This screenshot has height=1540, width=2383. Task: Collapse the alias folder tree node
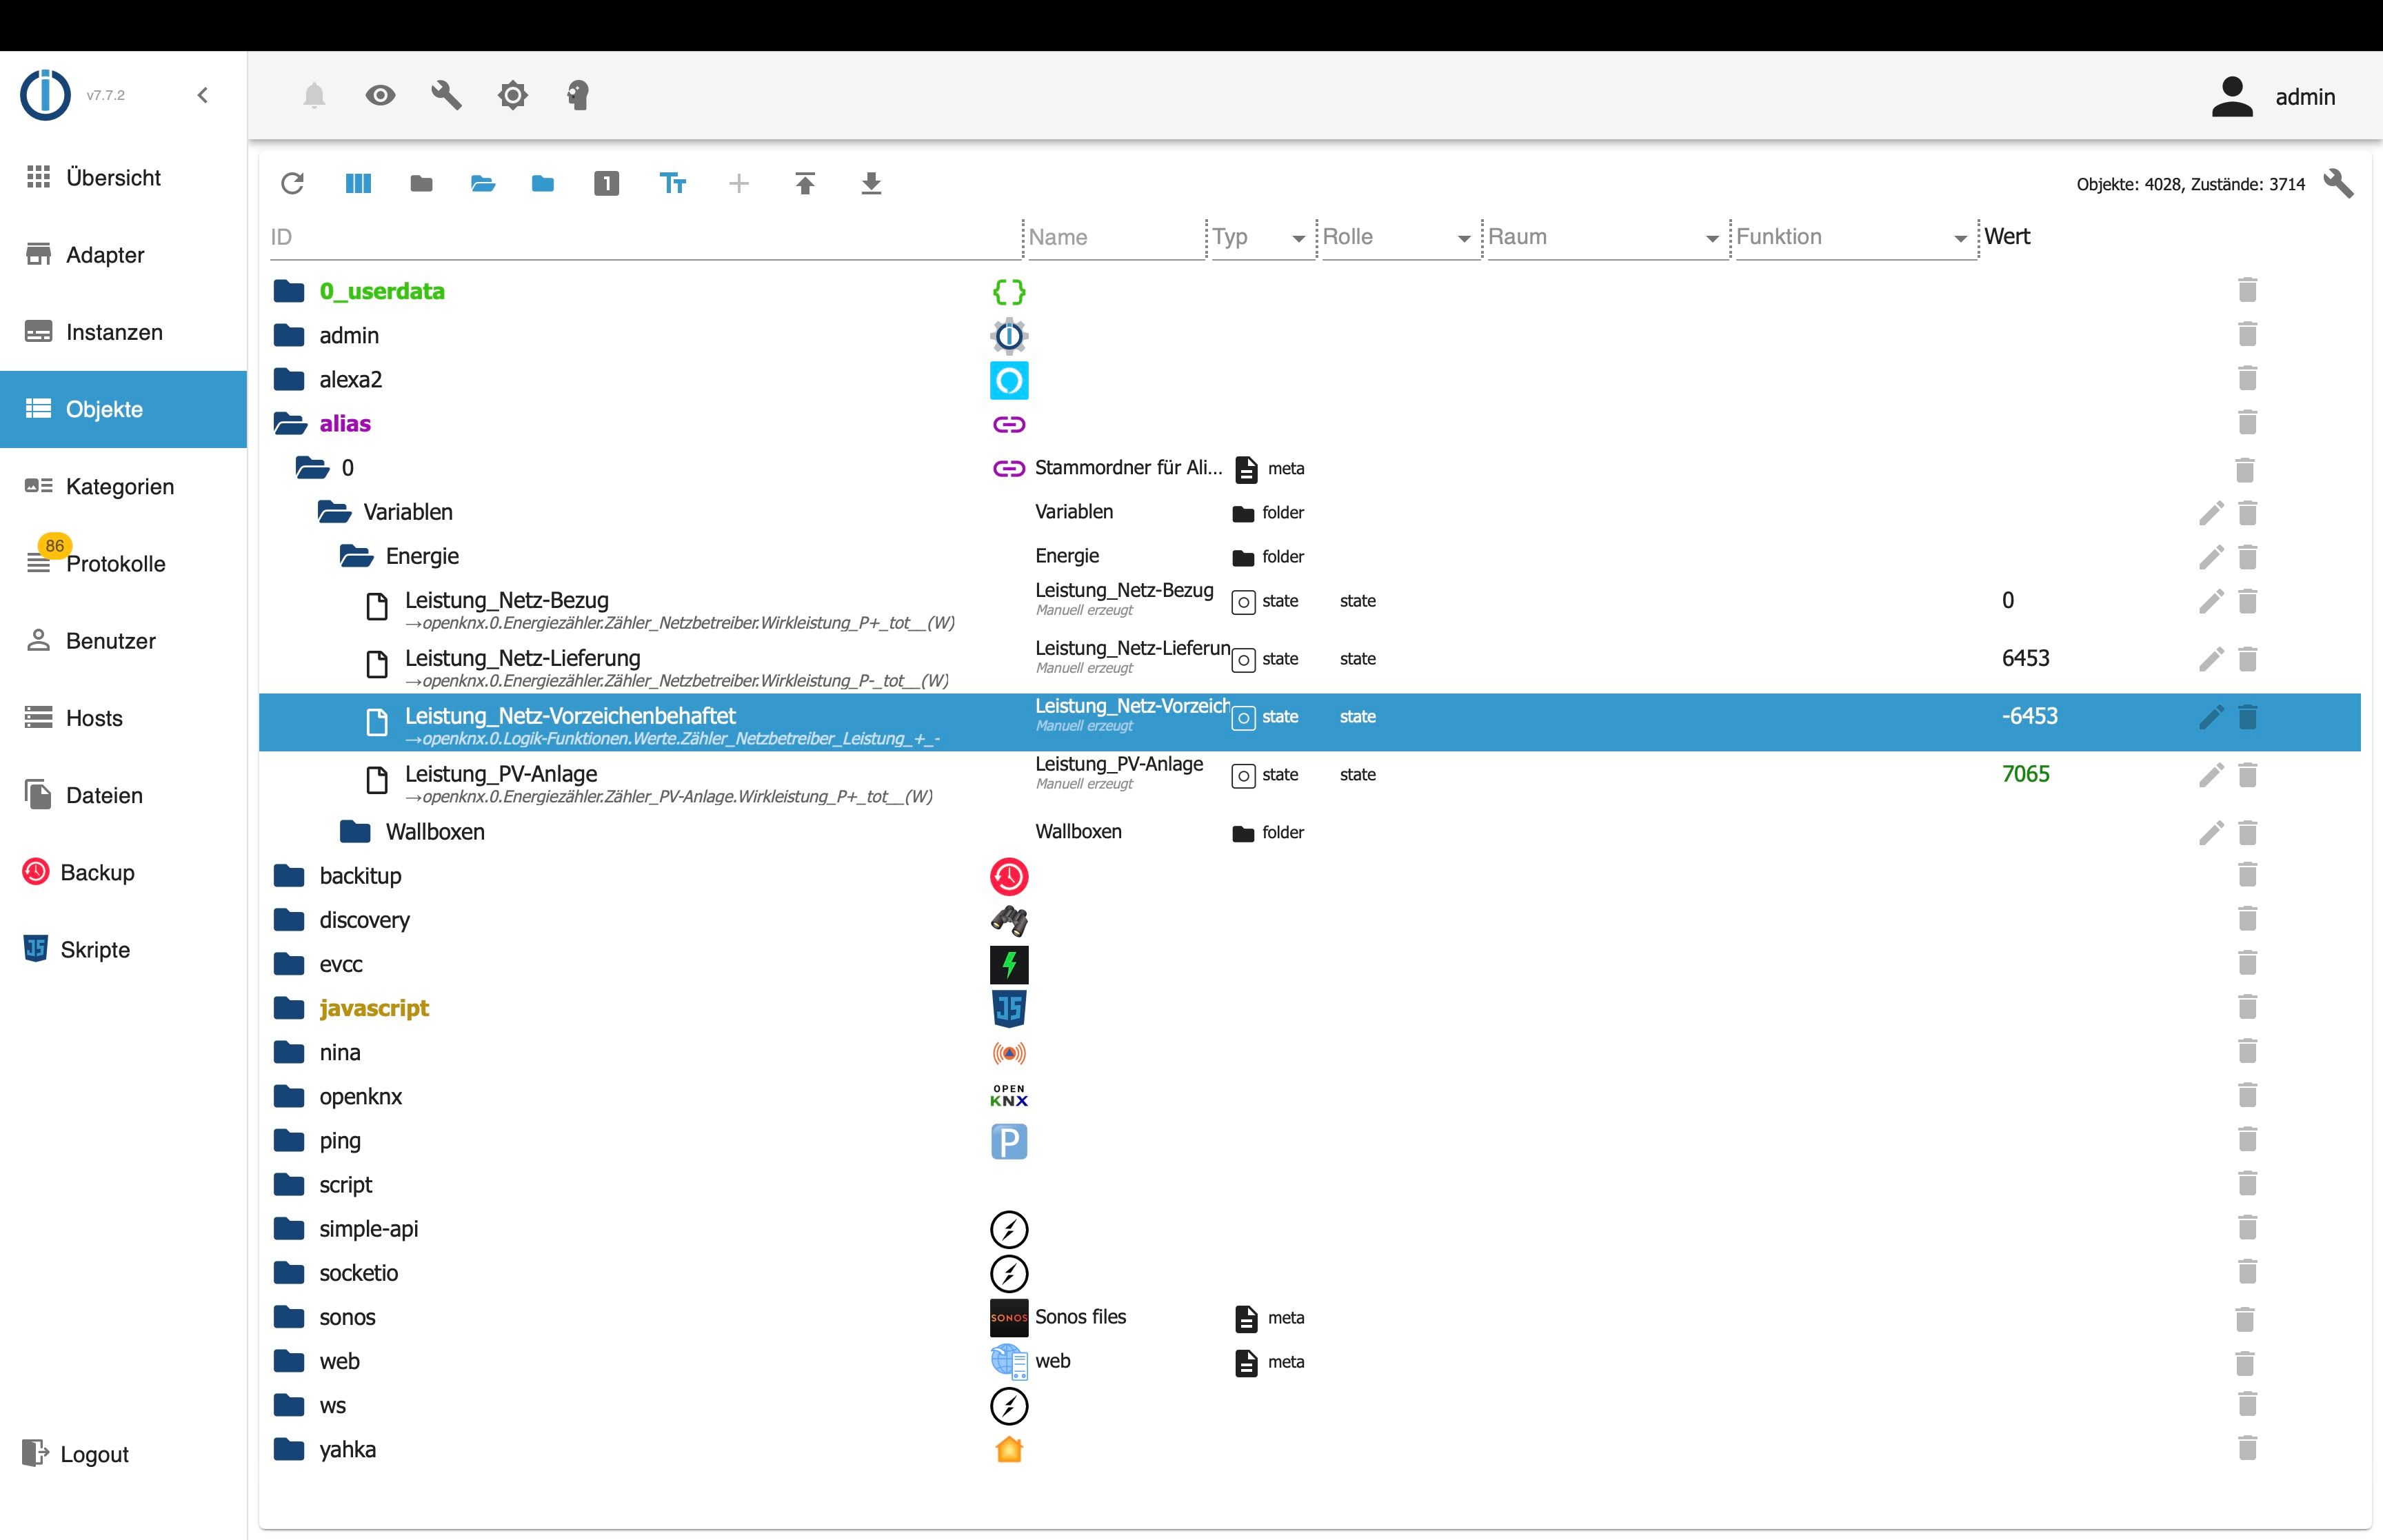click(290, 424)
